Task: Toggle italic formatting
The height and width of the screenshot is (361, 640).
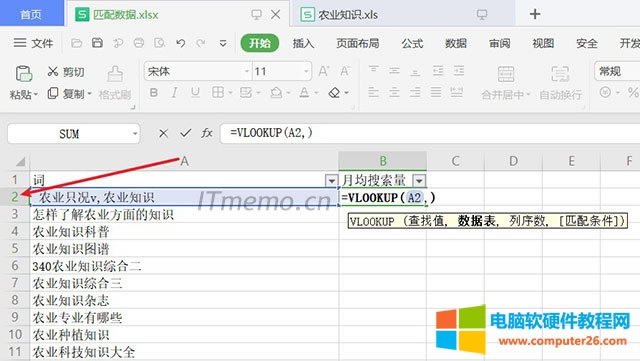Action: pos(174,93)
